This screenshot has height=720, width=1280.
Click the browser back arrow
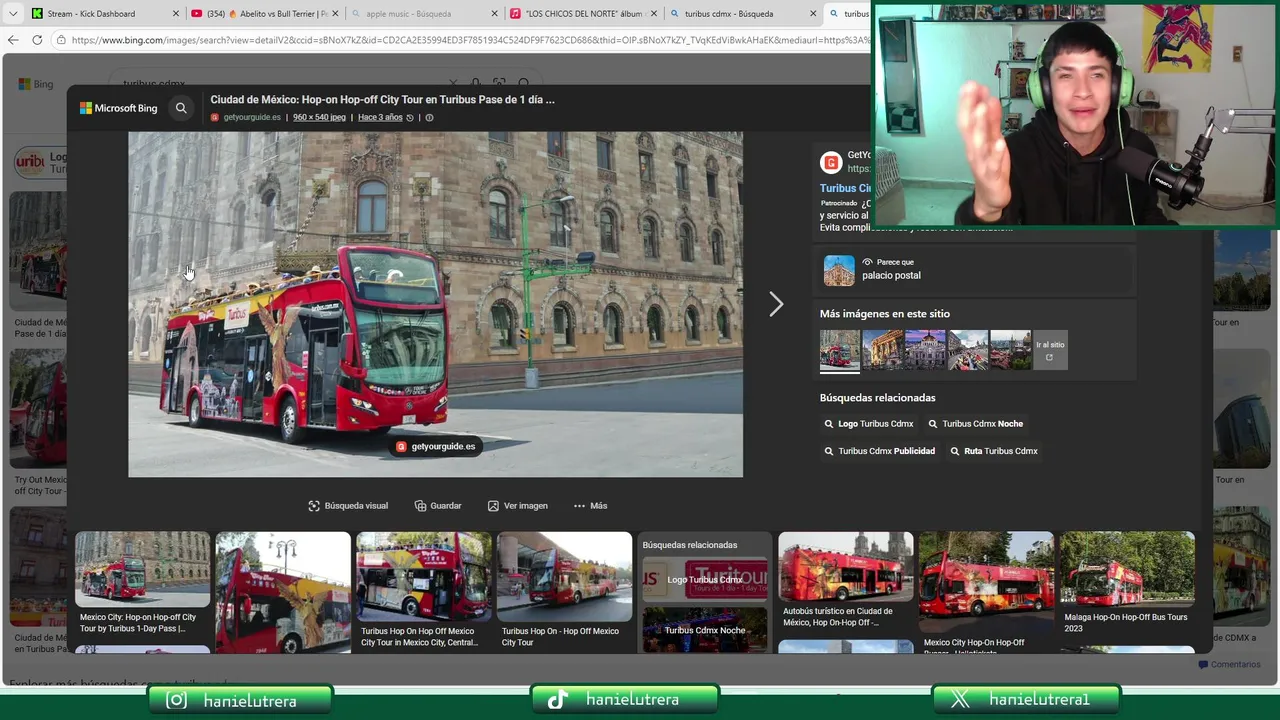(13, 40)
